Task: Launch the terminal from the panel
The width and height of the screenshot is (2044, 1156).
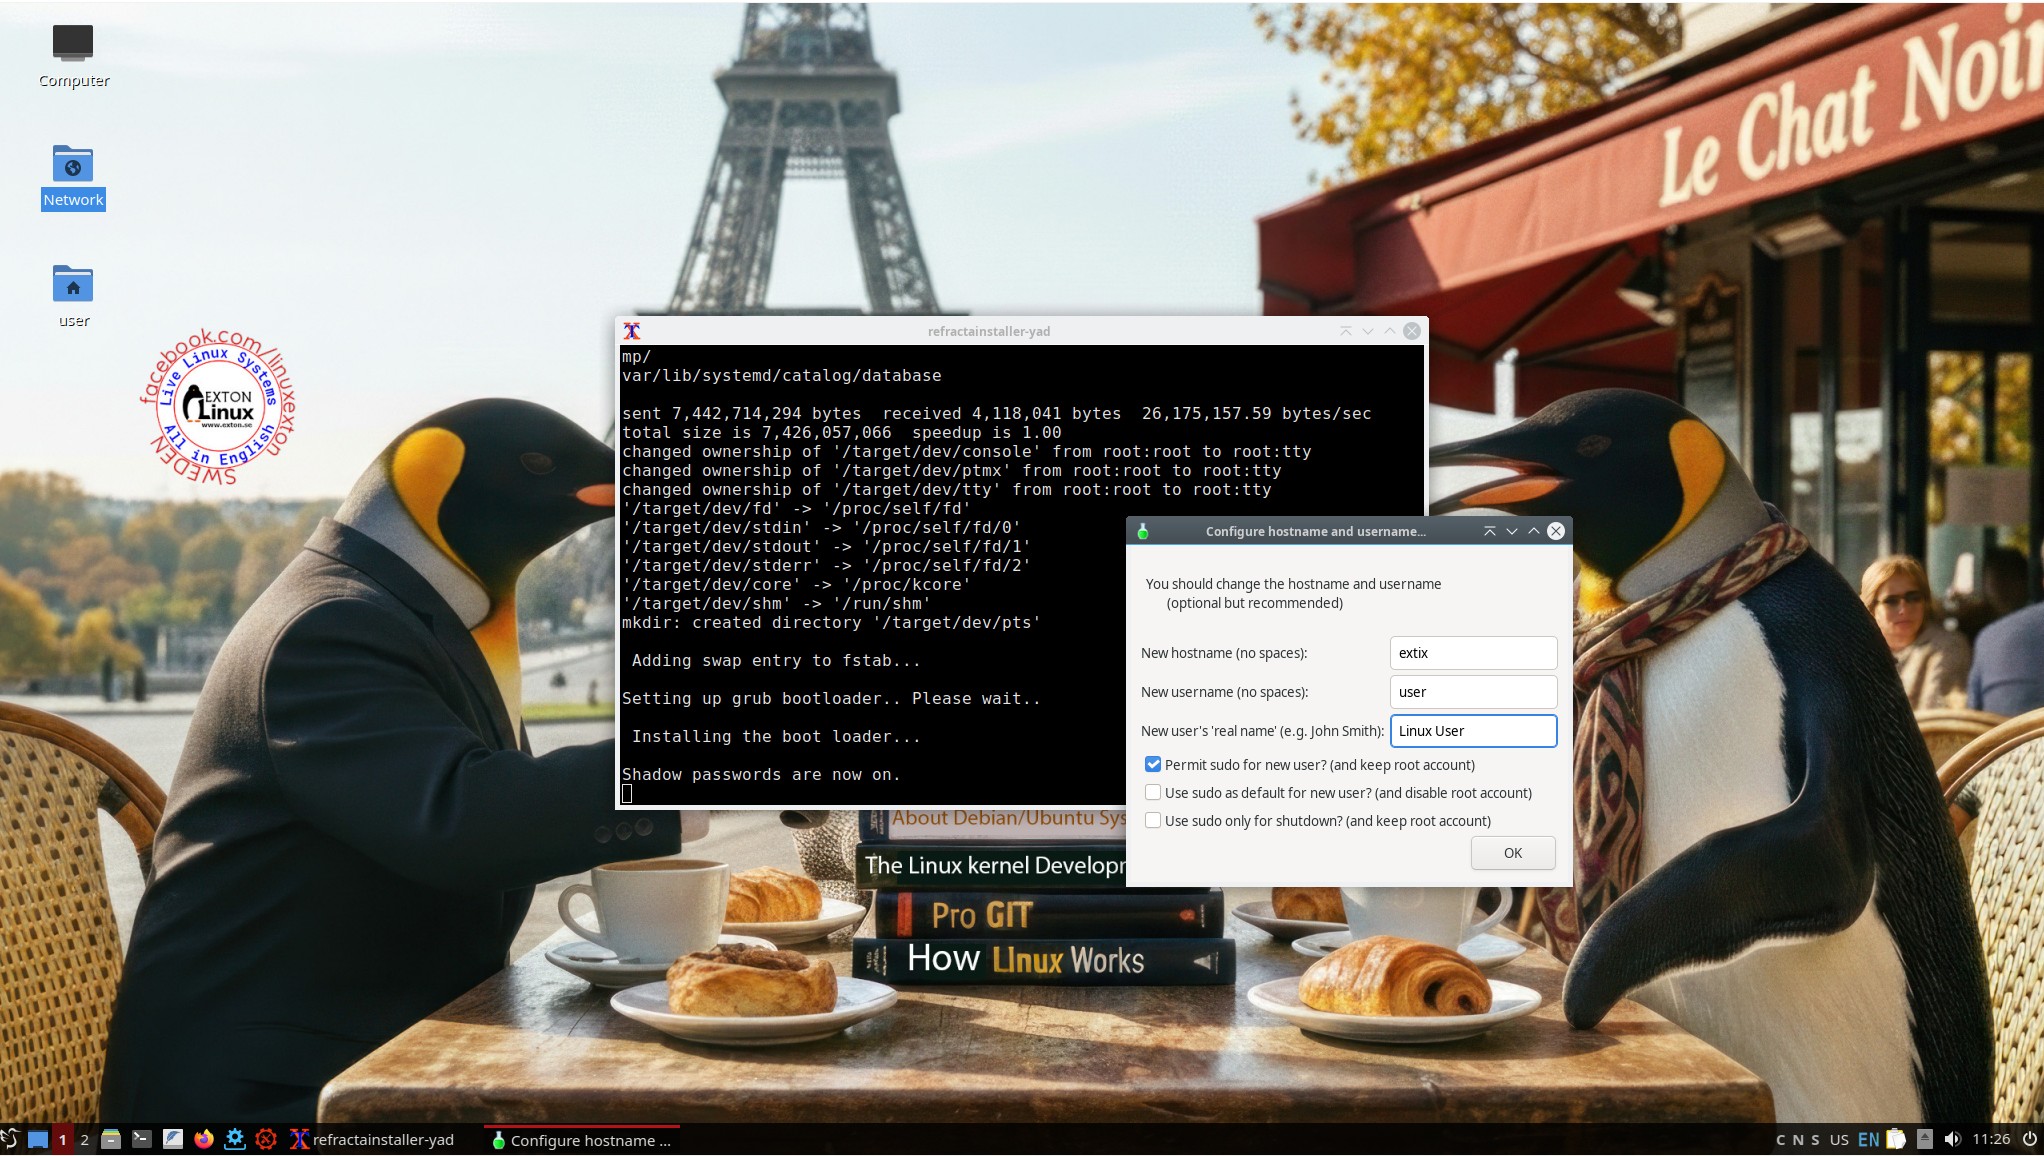Action: tap(142, 1139)
